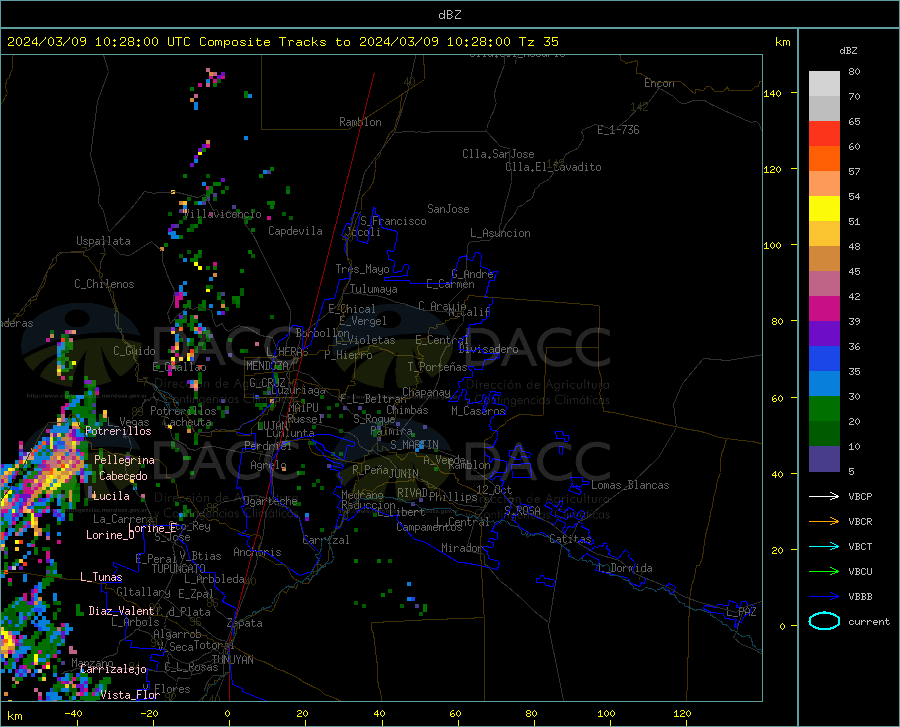Pick the 5 dBZ dark purple swatch
900x727 pixels.
pos(824,459)
